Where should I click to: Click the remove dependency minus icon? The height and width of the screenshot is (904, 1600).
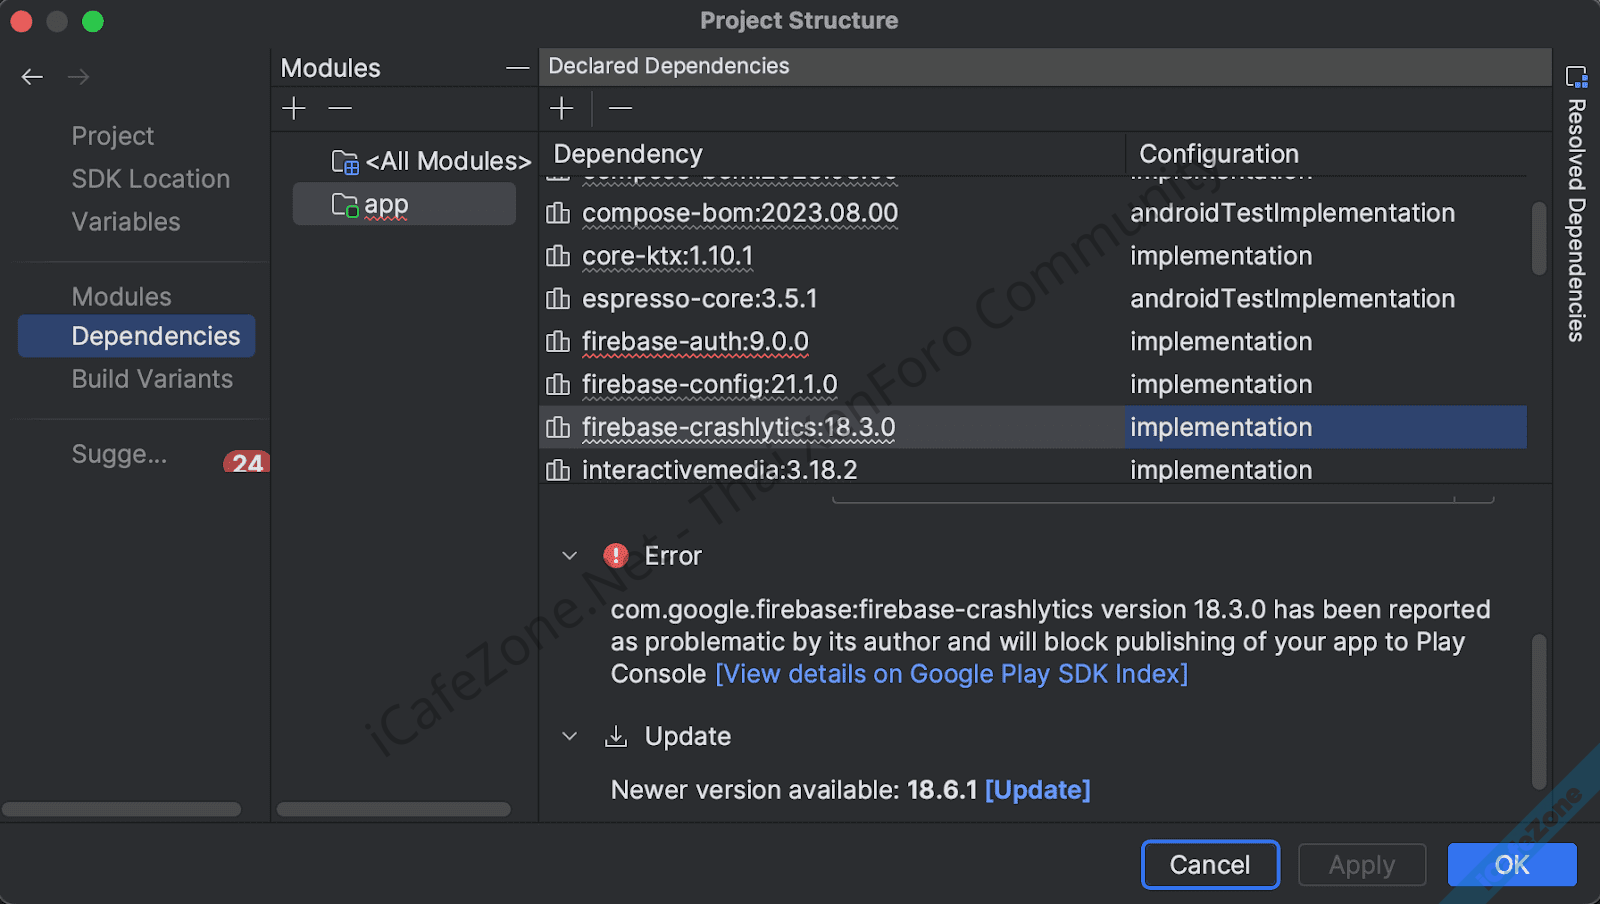click(x=620, y=108)
